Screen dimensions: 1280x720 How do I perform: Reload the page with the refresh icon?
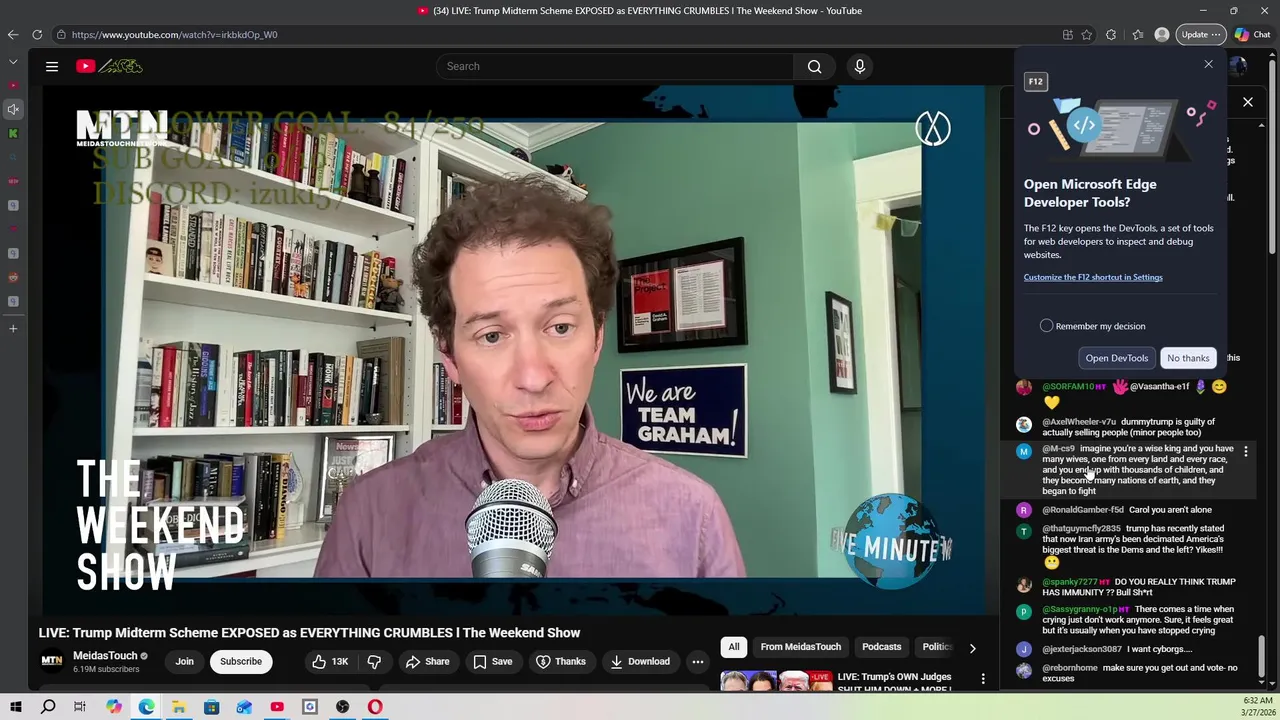37,34
